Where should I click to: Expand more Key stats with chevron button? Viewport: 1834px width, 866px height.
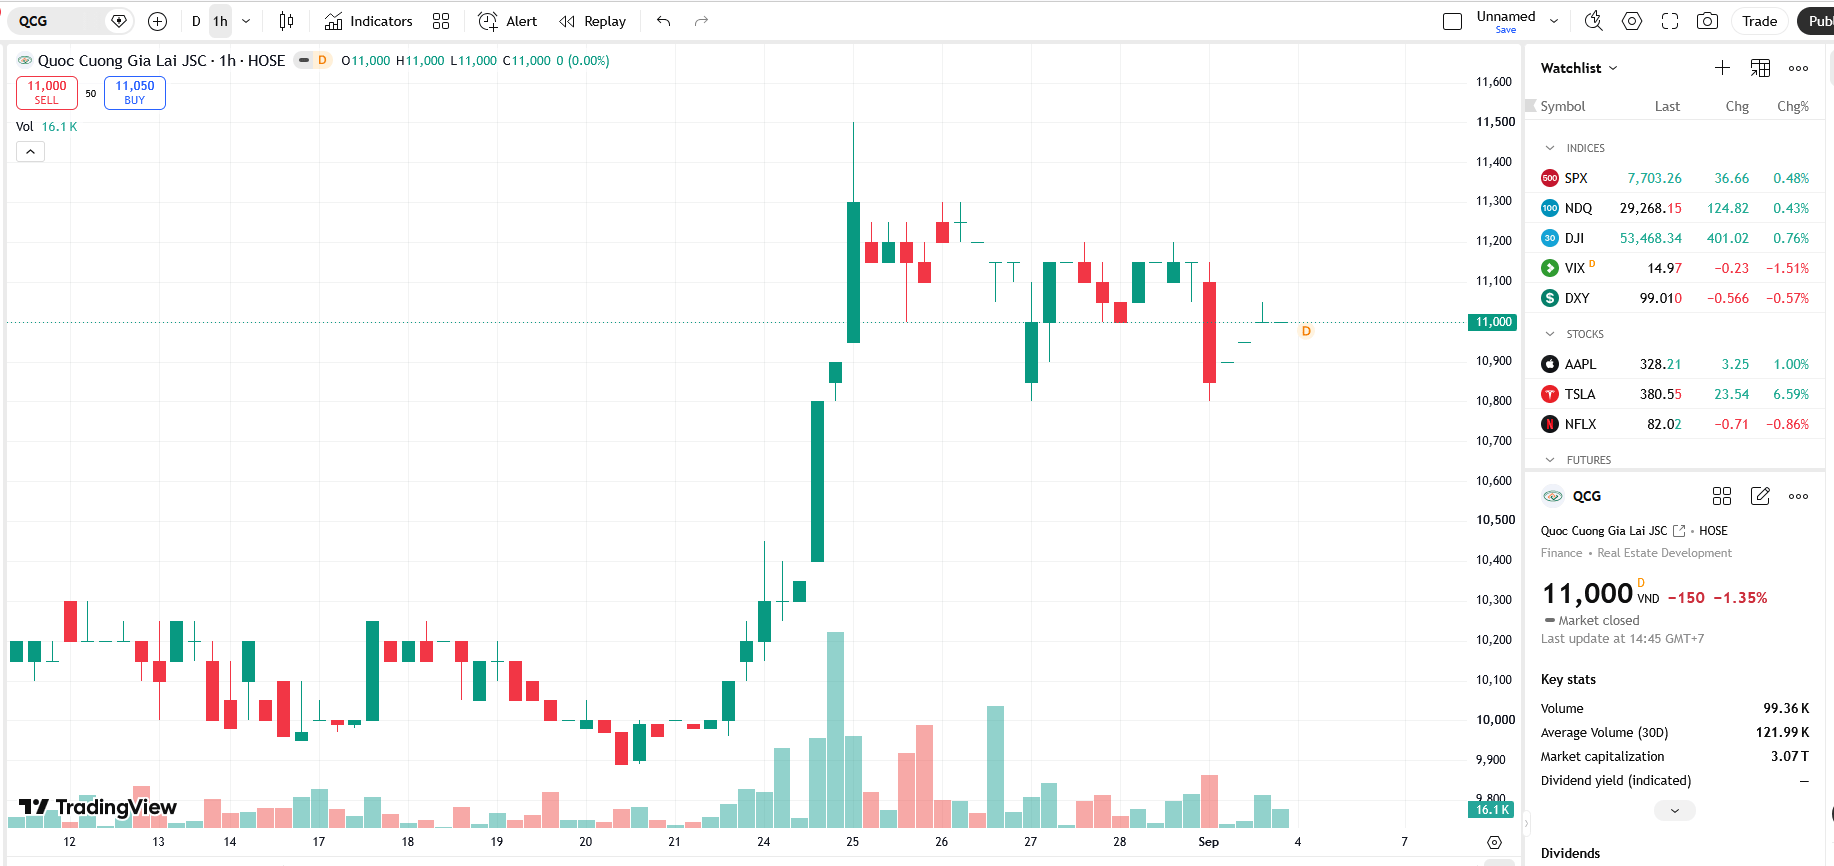[x=1675, y=810]
